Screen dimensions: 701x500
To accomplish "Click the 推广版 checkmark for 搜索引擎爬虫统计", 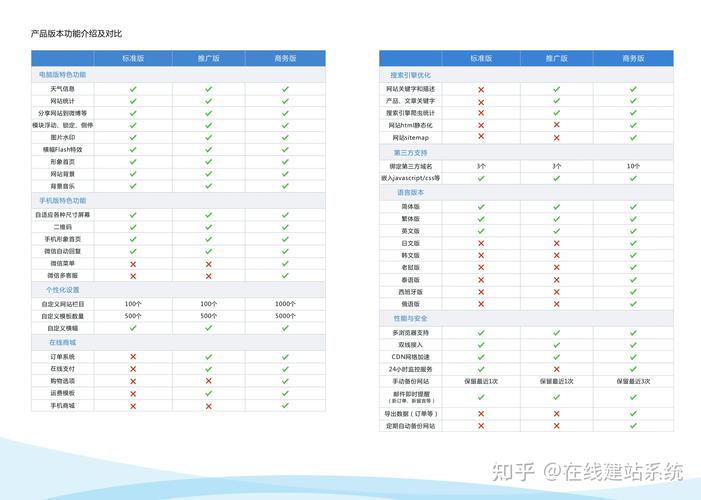I will click(557, 113).
